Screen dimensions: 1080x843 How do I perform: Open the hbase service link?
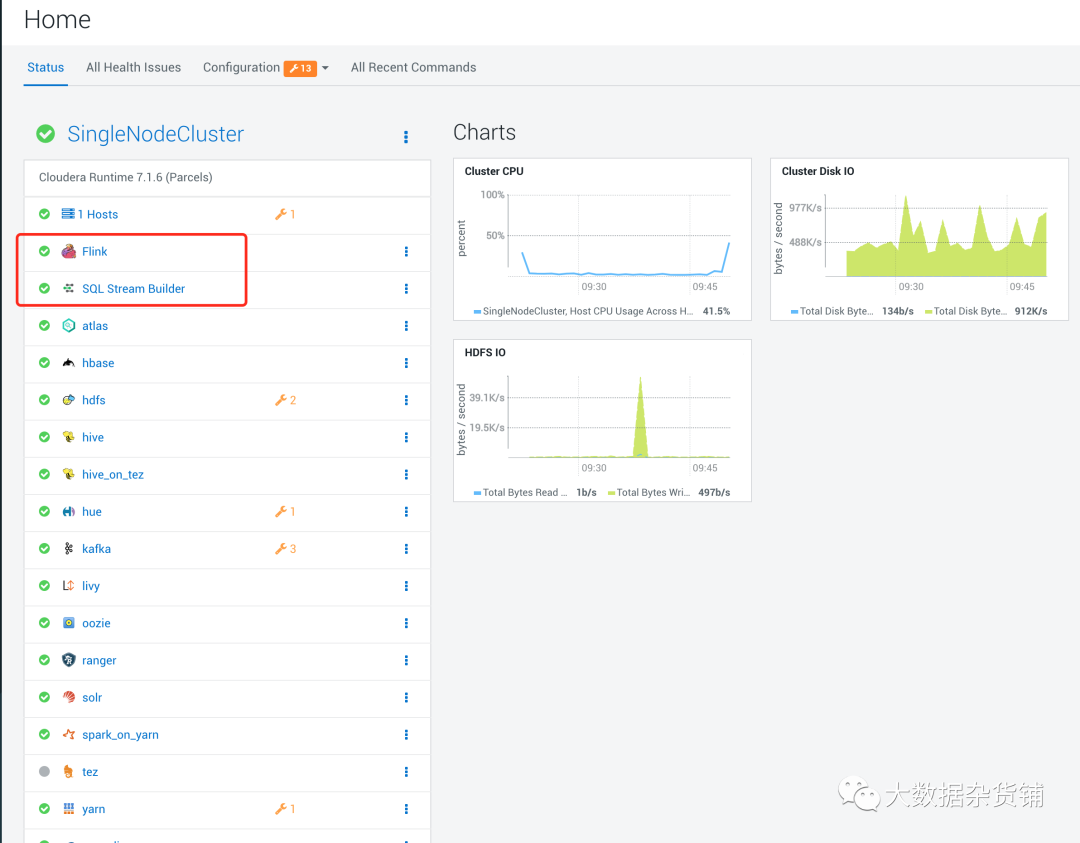click(98, 363)
